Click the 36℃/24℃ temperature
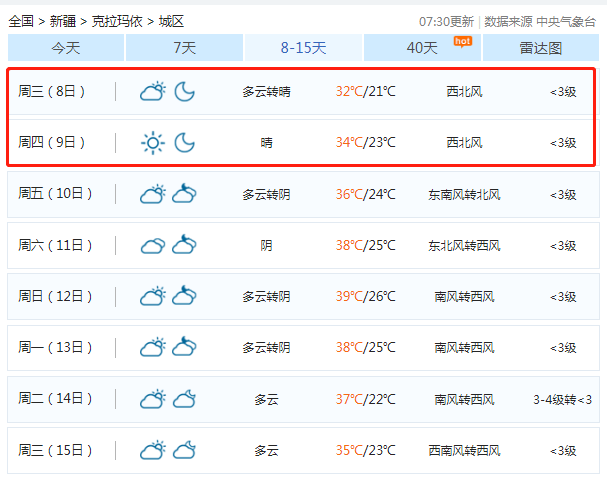Viewport: 607px width, 477px height. pyautogui.click(x=365, y=194)
